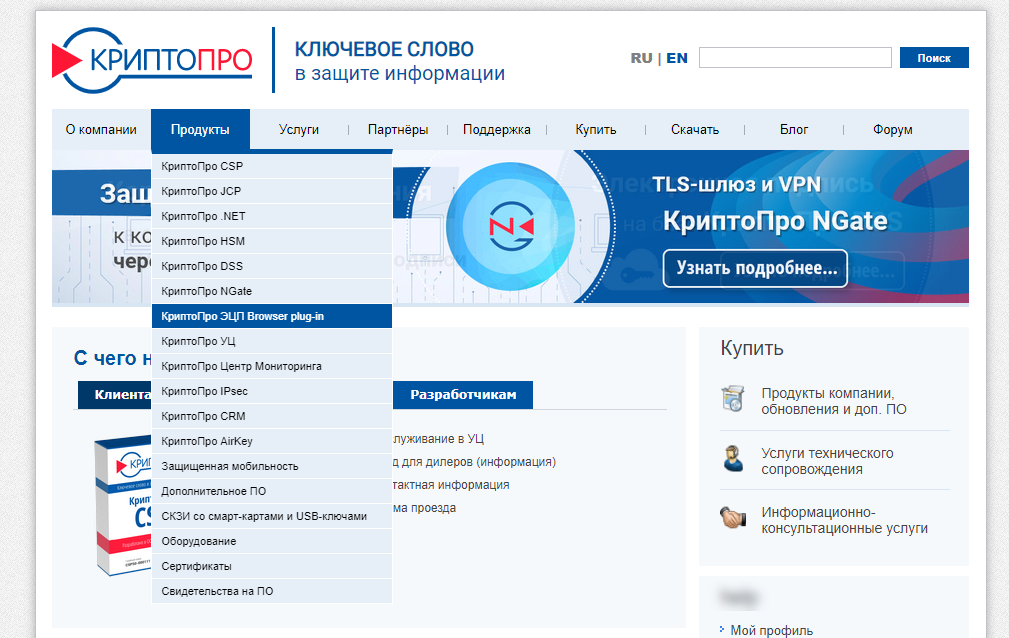Click the КриптоПро NGate banner heading

(775, 221)
